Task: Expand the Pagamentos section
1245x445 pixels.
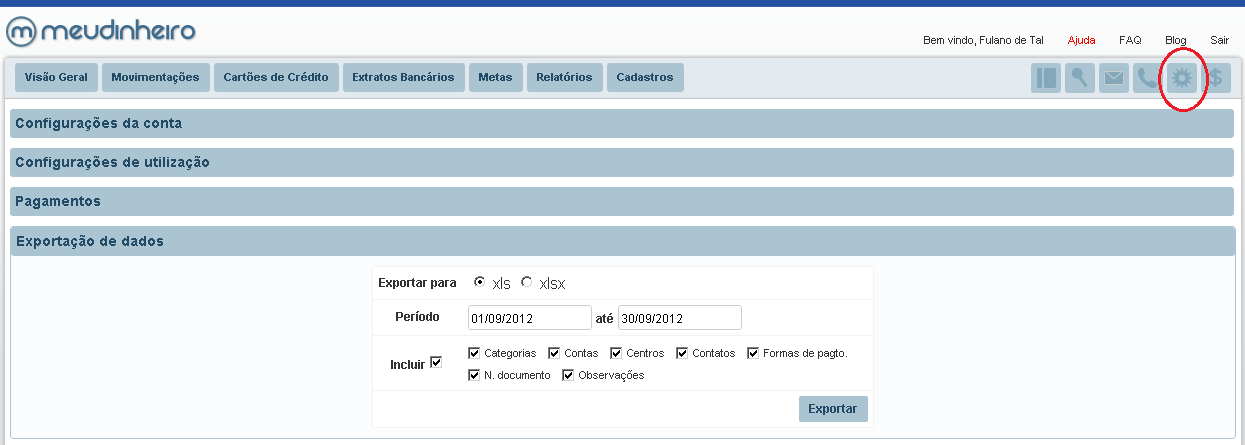Action: point(621,201)
